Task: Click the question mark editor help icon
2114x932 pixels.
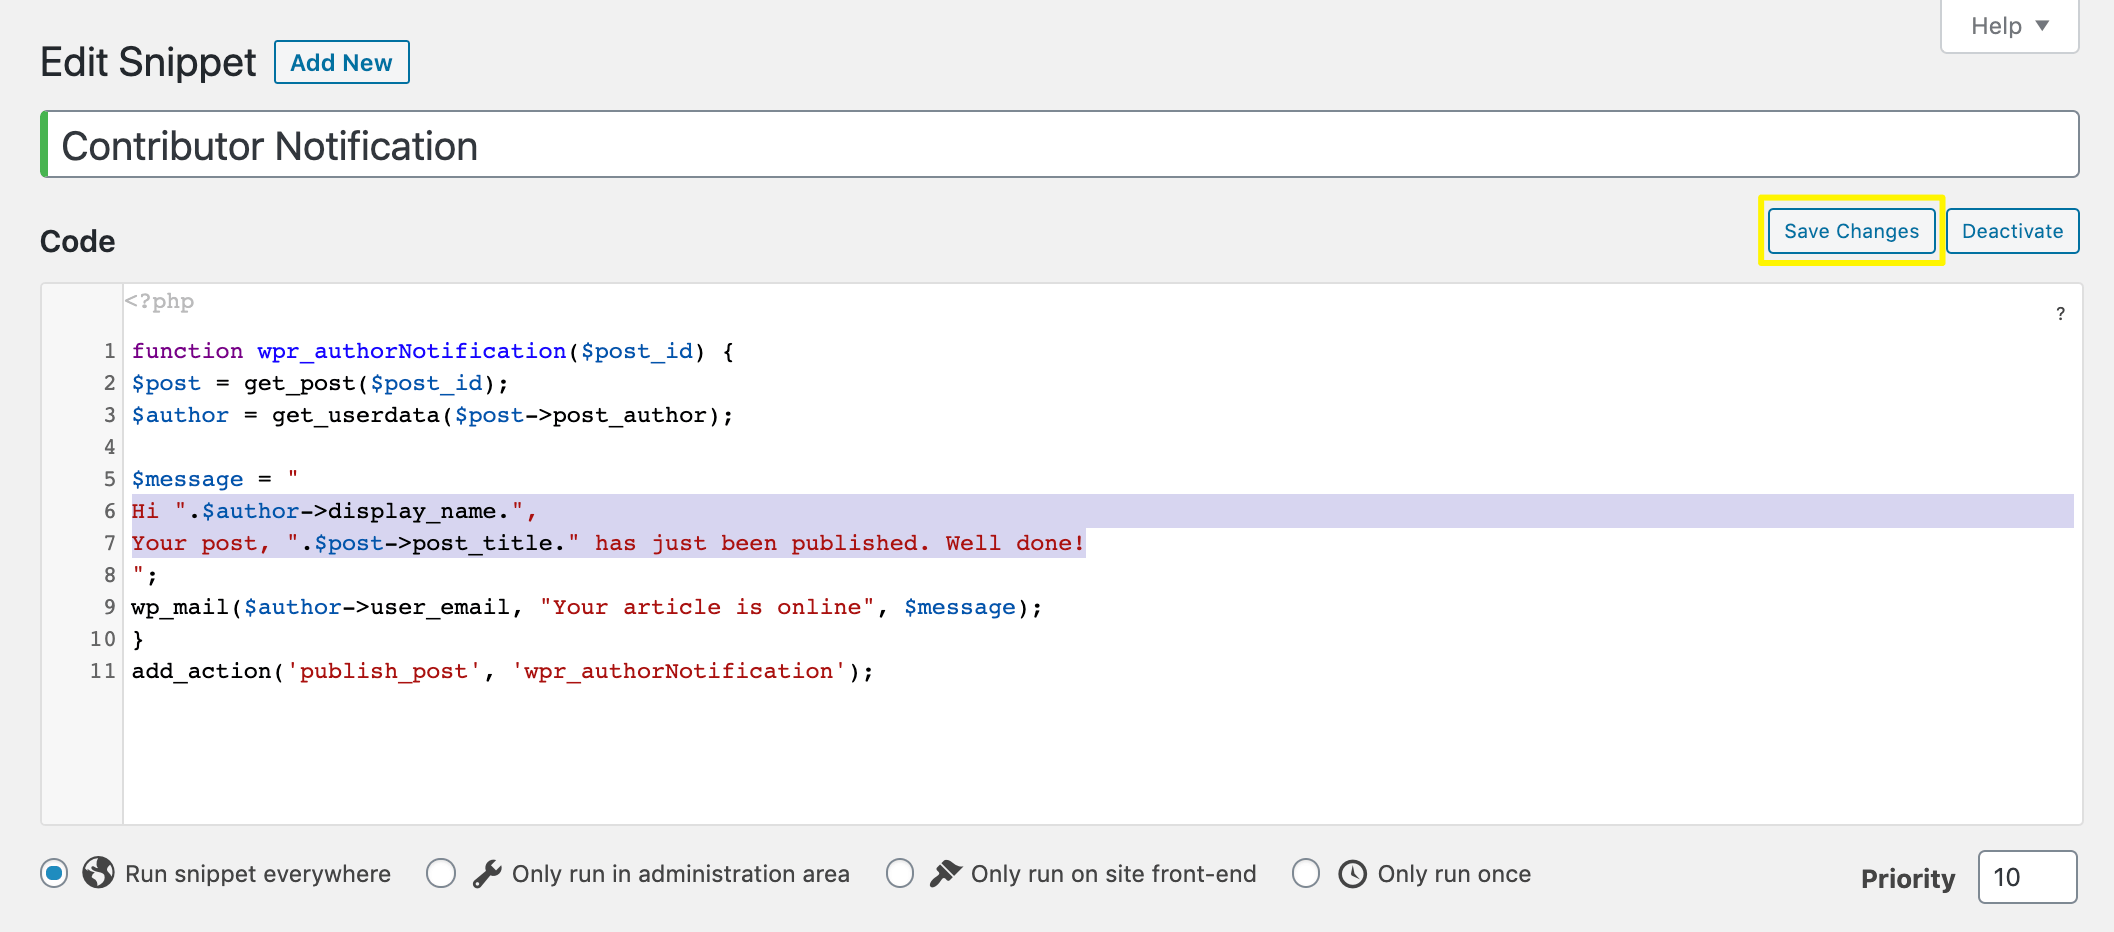Action: [x=2060, y=314]
